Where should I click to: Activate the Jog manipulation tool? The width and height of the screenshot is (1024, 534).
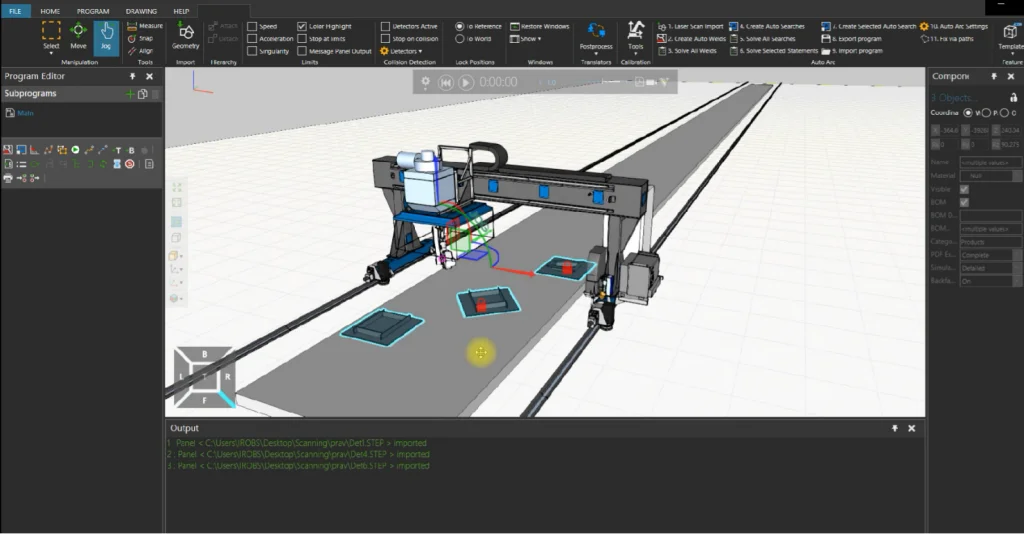(x=106, y=37)
